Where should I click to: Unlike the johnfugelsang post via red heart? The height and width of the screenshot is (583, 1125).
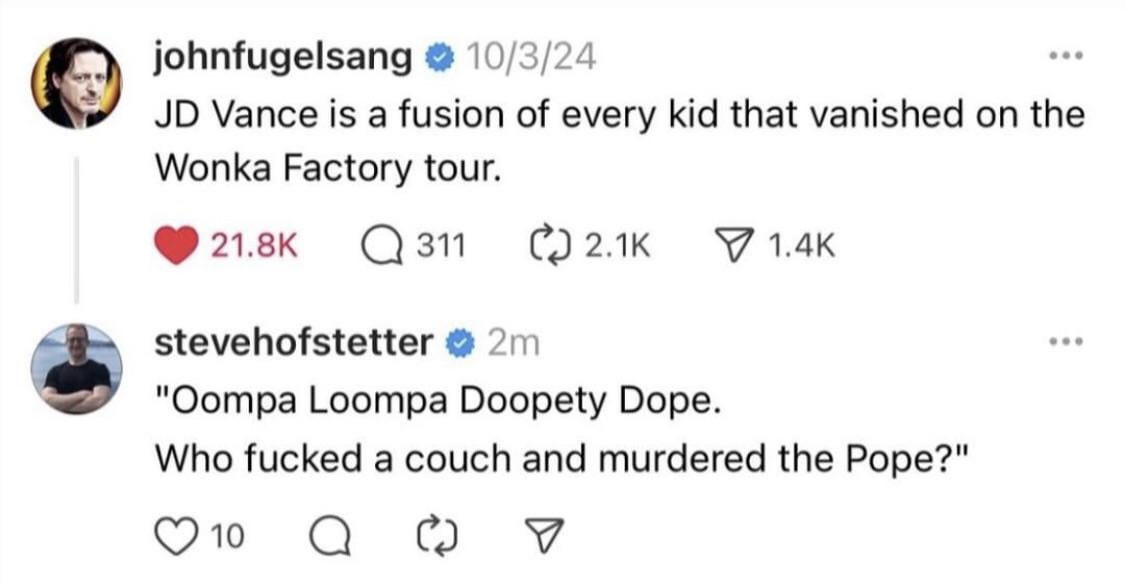[178, 244]
